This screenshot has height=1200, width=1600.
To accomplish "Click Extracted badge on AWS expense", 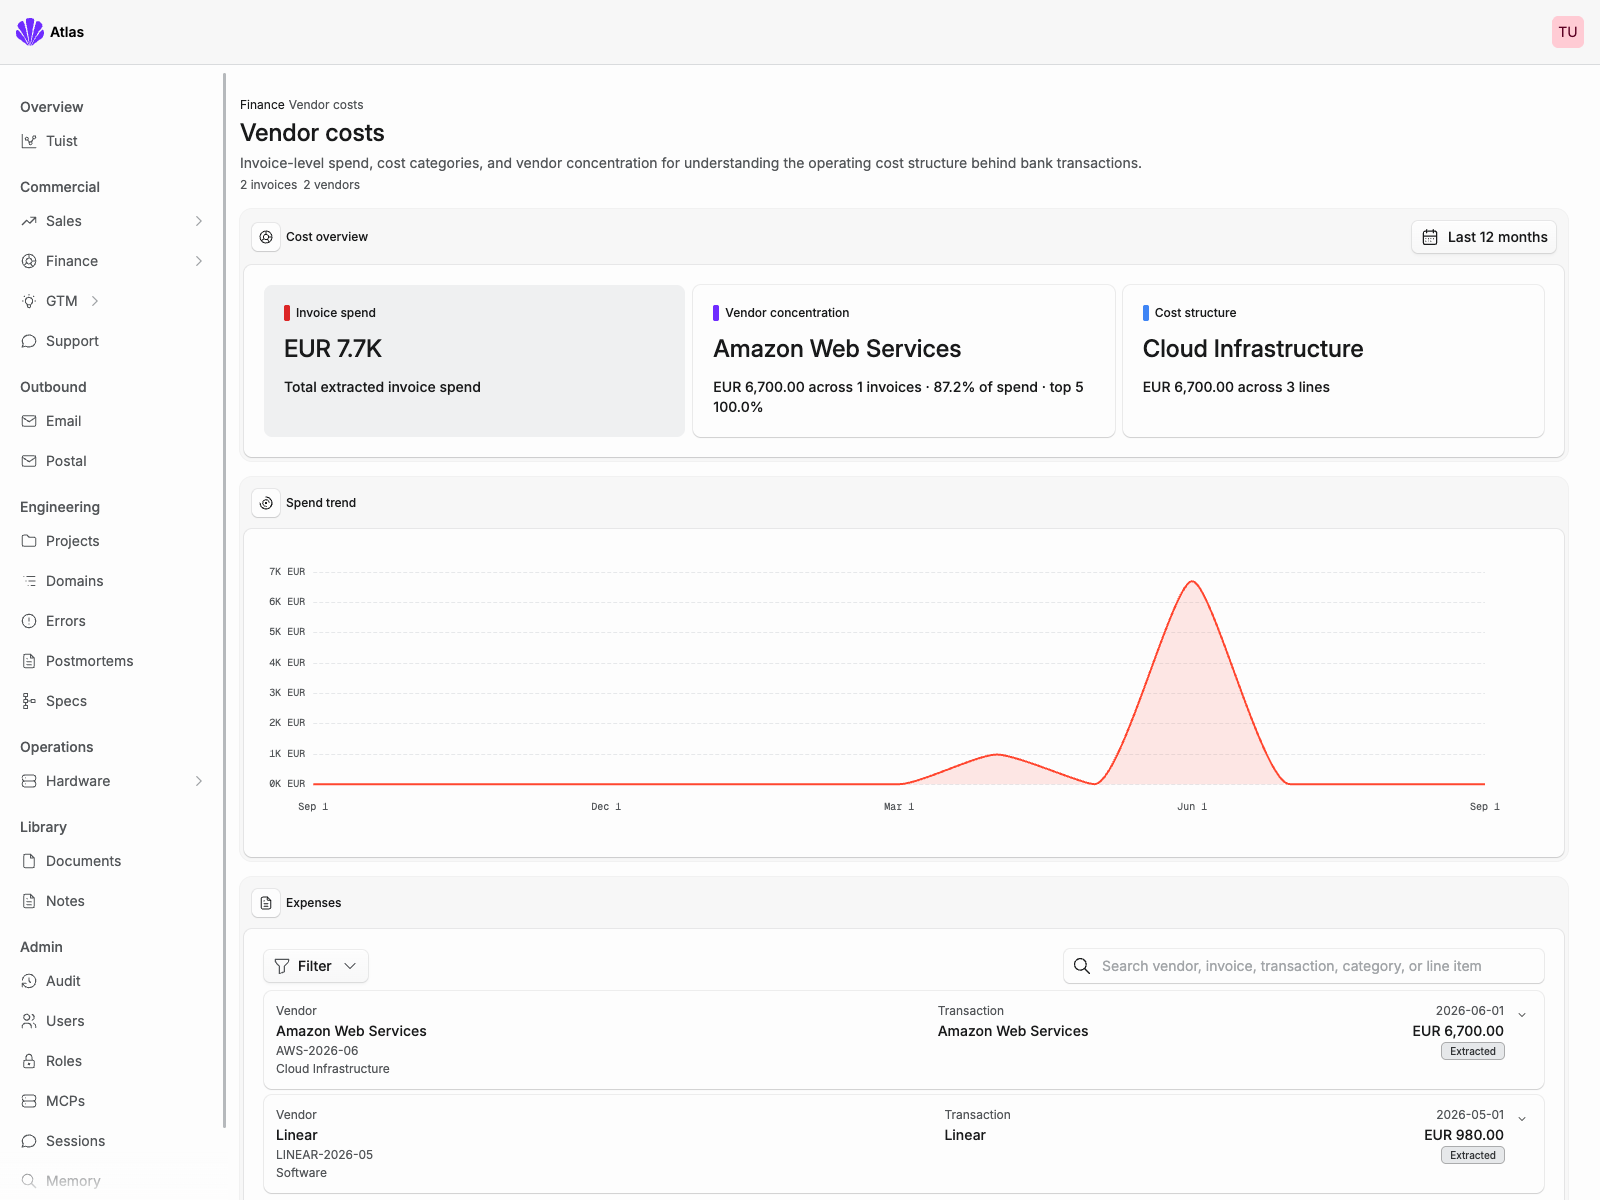I will (x=1473, y=1051).
